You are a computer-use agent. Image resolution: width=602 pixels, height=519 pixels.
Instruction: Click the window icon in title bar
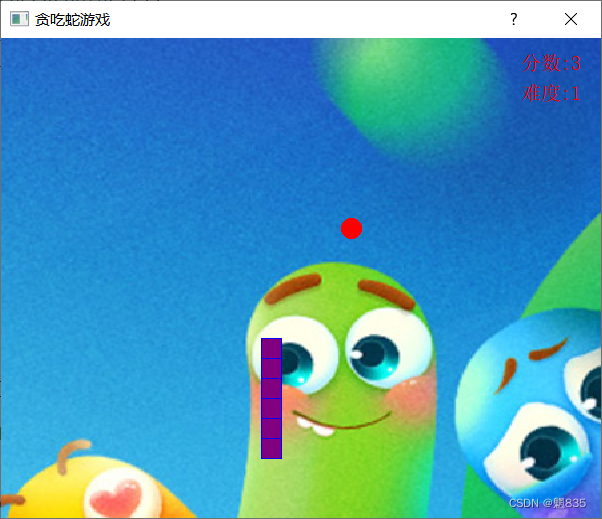(x=19, y=19)
